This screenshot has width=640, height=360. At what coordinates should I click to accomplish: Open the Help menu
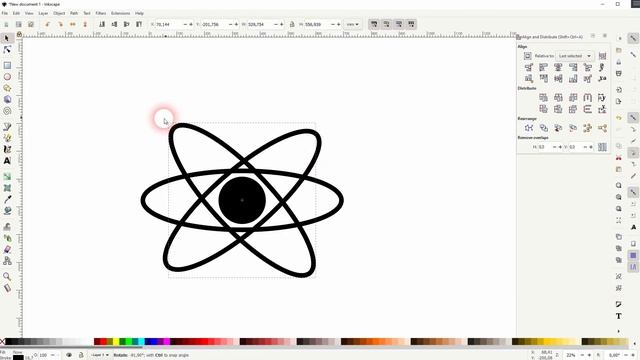click(x=139, y=13)
